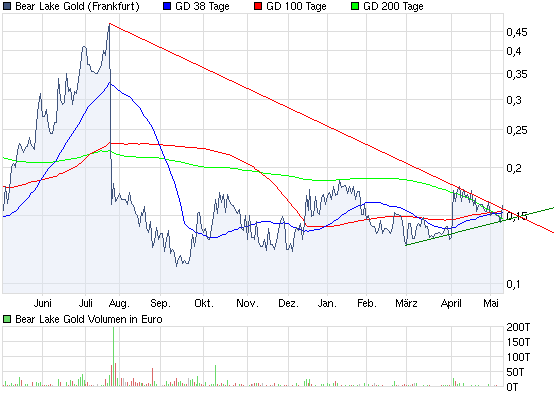
Task: Click the tall red volume bar in late August
Action: click(x=153, y=377)
